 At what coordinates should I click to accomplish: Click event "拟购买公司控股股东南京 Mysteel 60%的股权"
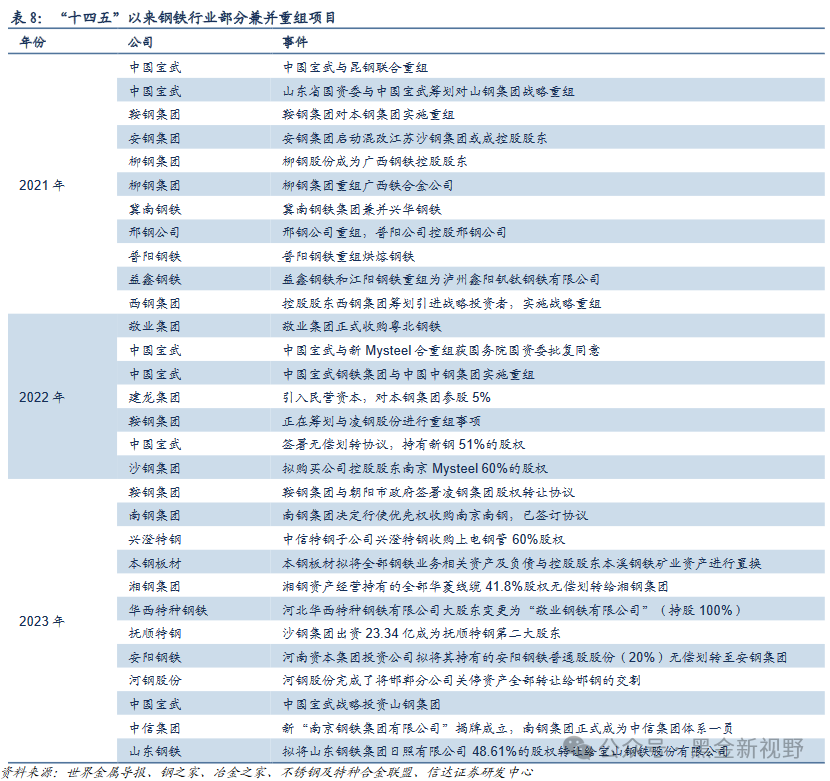415,468
